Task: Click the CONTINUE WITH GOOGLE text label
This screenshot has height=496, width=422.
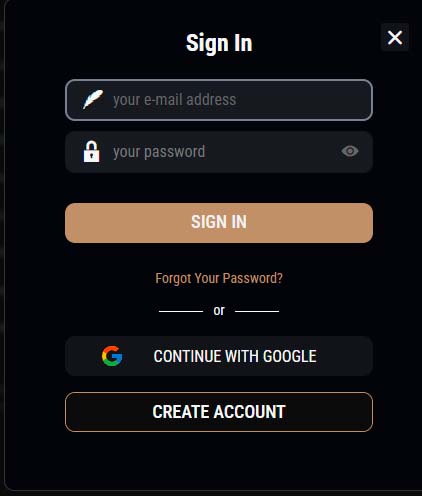Action: (235, 356)
